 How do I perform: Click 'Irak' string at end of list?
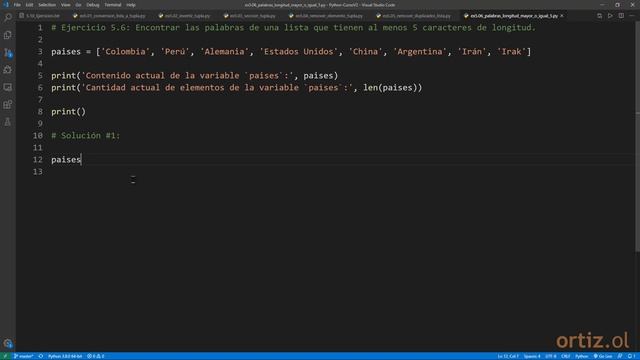[x=511, y=52]
